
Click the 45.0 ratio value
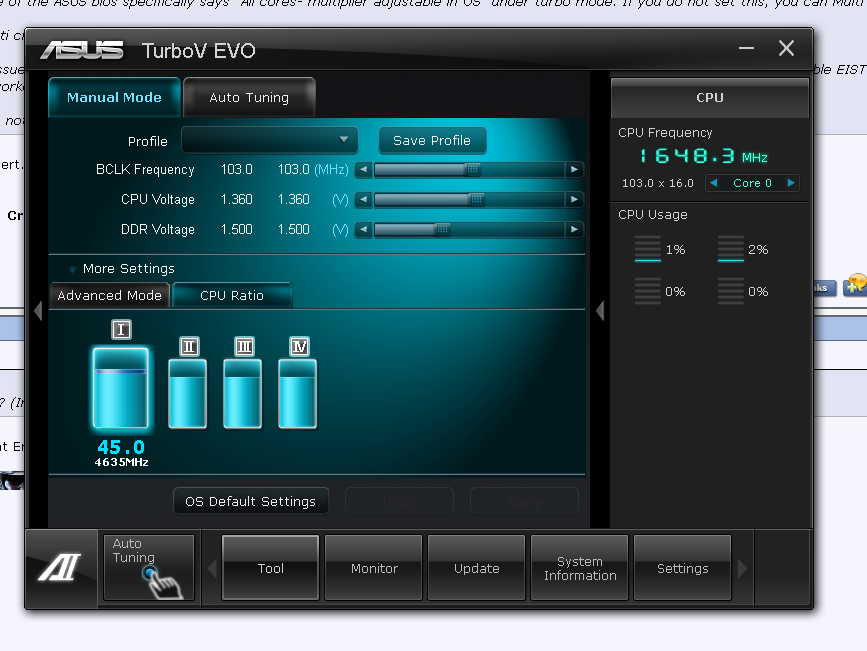(121, 446)
